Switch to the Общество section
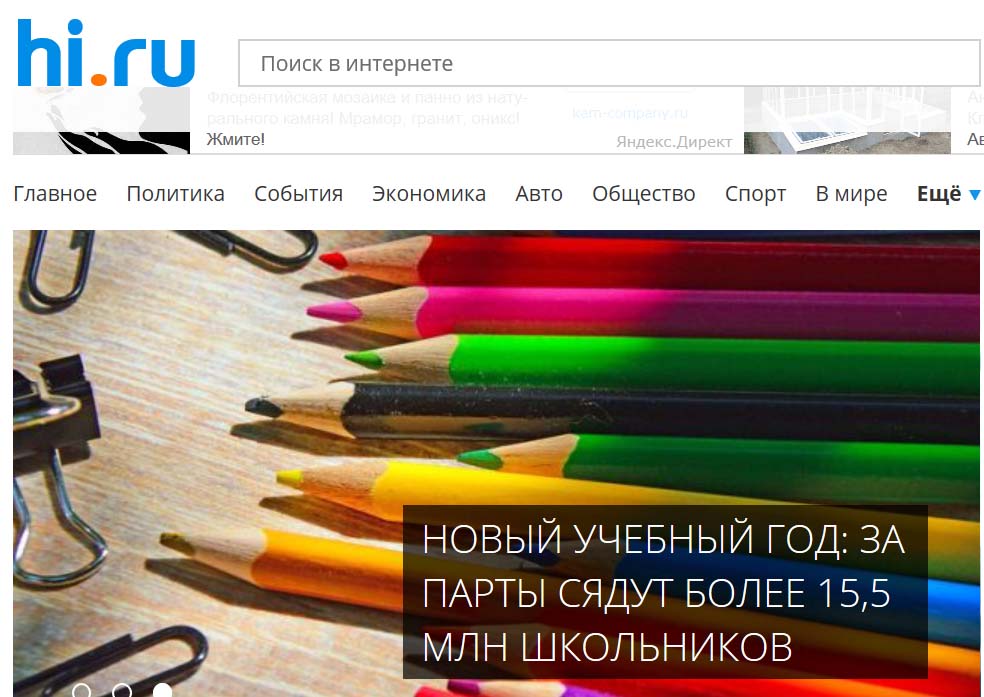 (644, 194)
